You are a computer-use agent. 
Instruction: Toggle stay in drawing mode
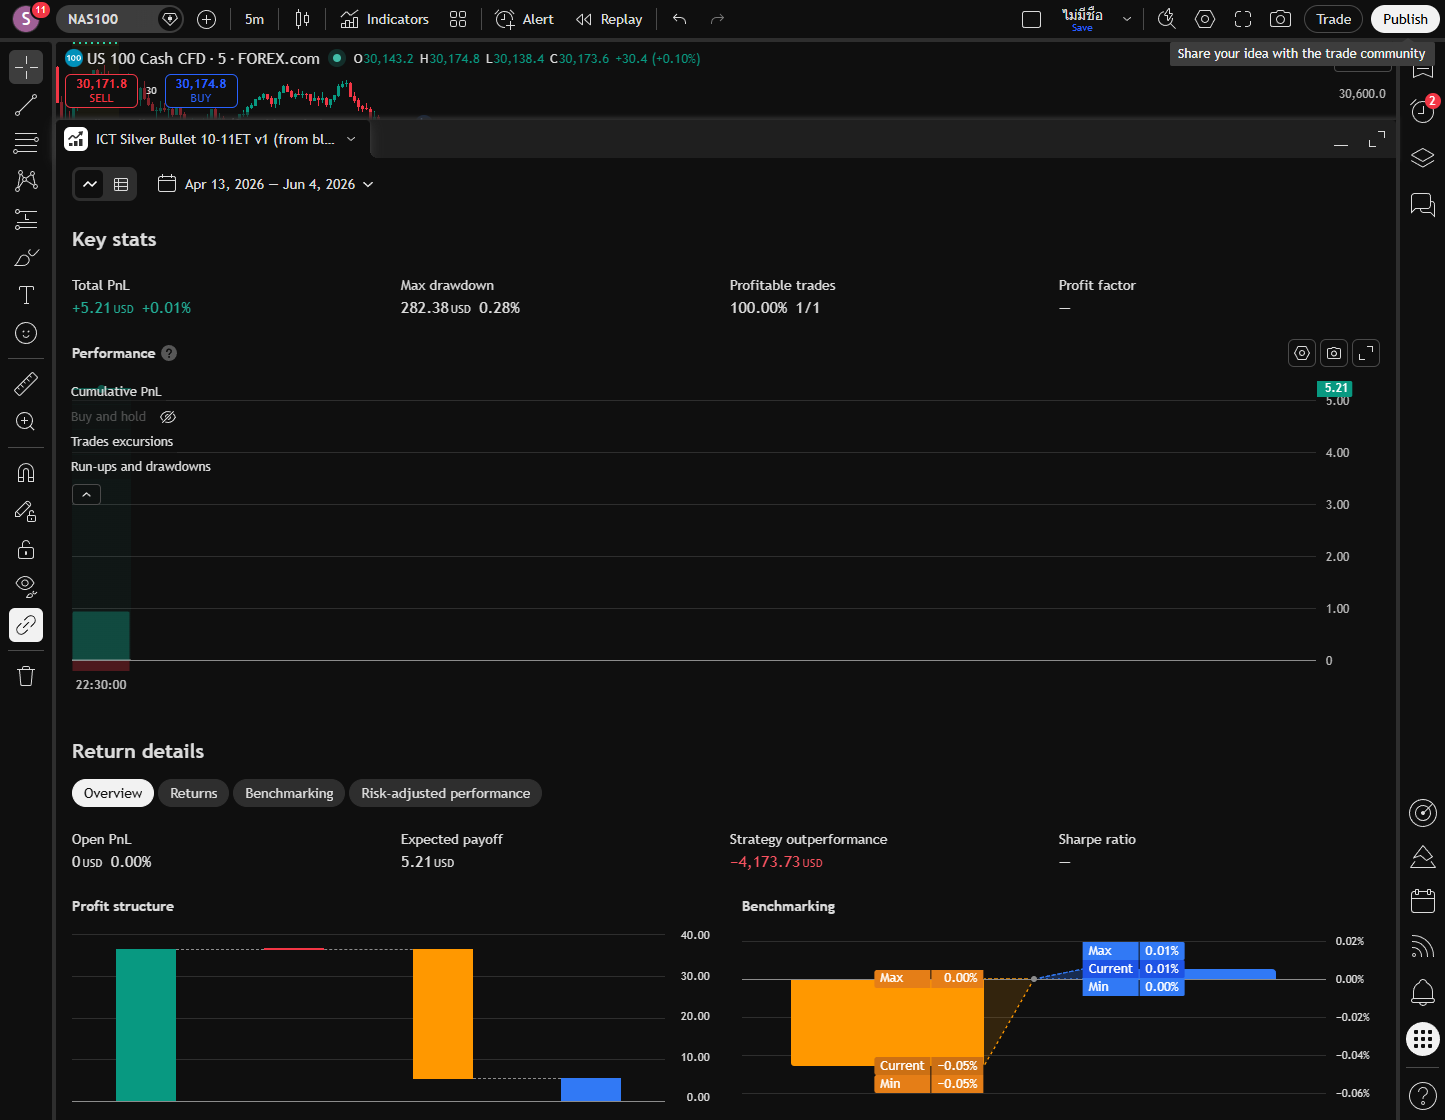(26, 511)
